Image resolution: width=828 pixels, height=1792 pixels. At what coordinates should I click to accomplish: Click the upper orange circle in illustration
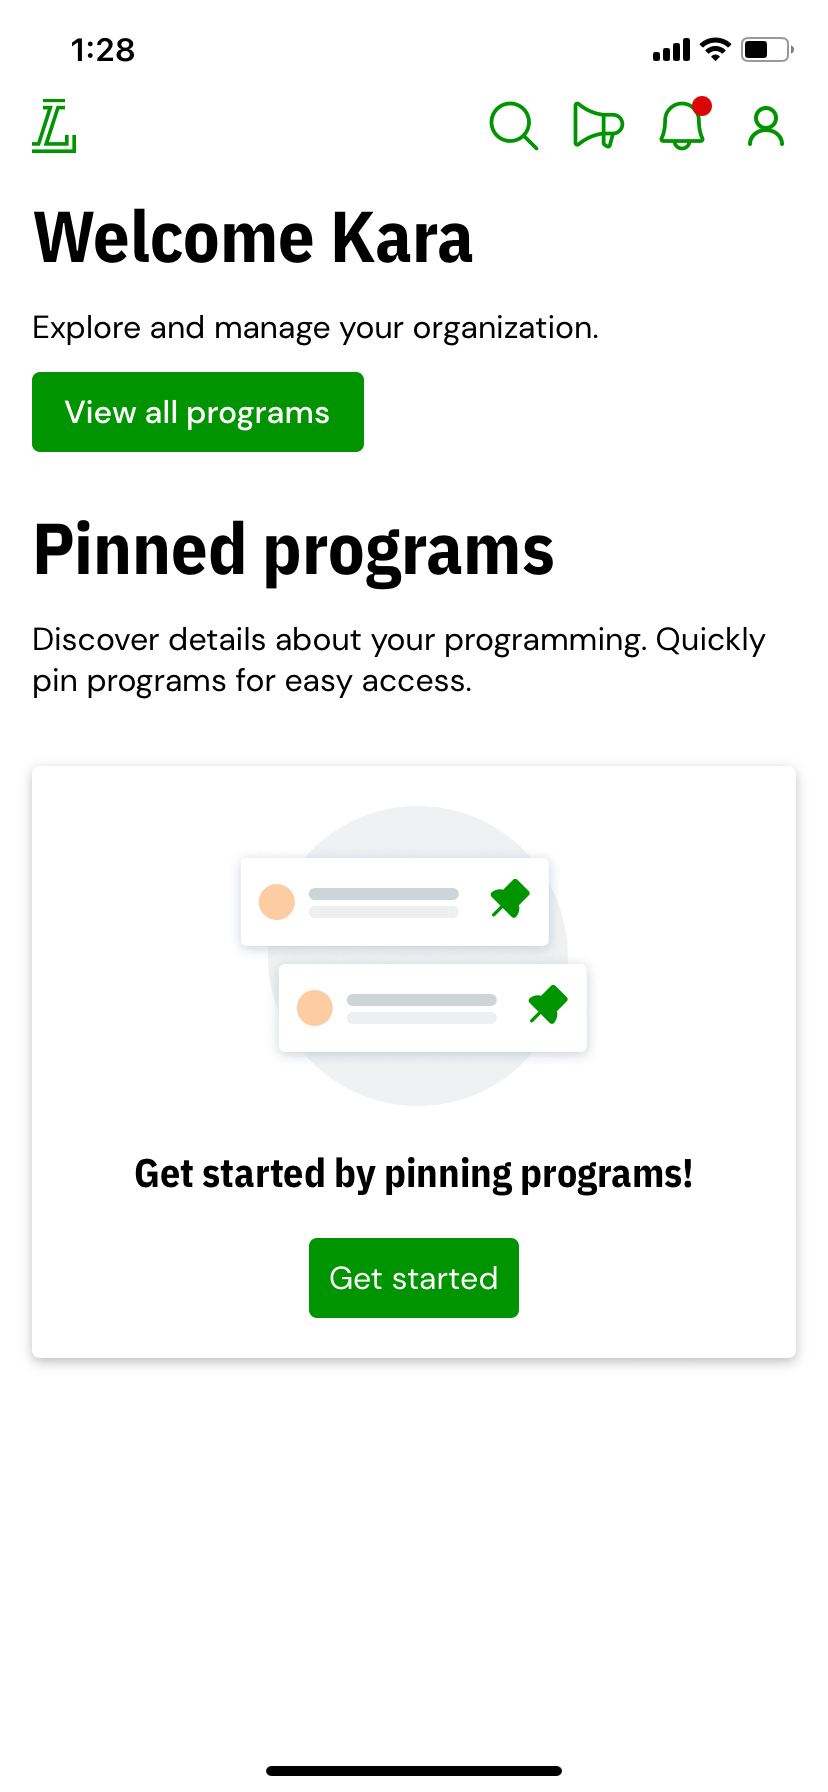coord(277,902)
